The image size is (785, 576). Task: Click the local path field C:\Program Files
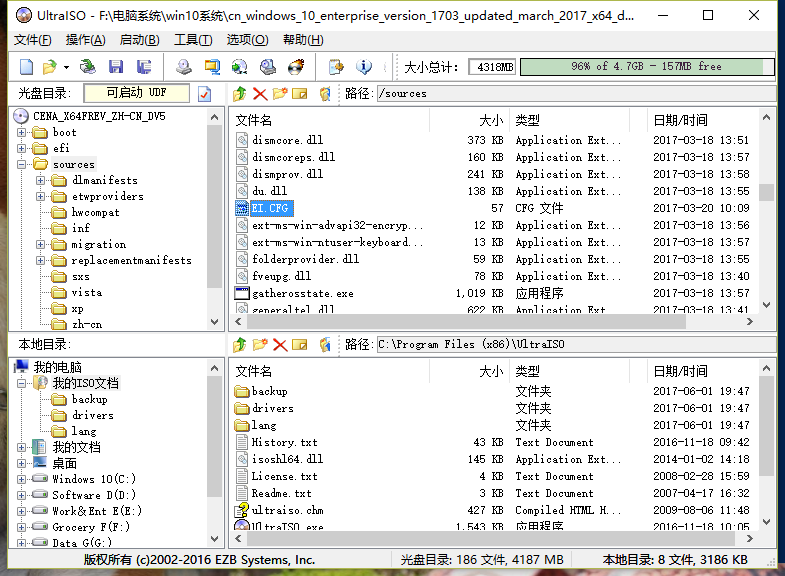click(x=576, y=344)
